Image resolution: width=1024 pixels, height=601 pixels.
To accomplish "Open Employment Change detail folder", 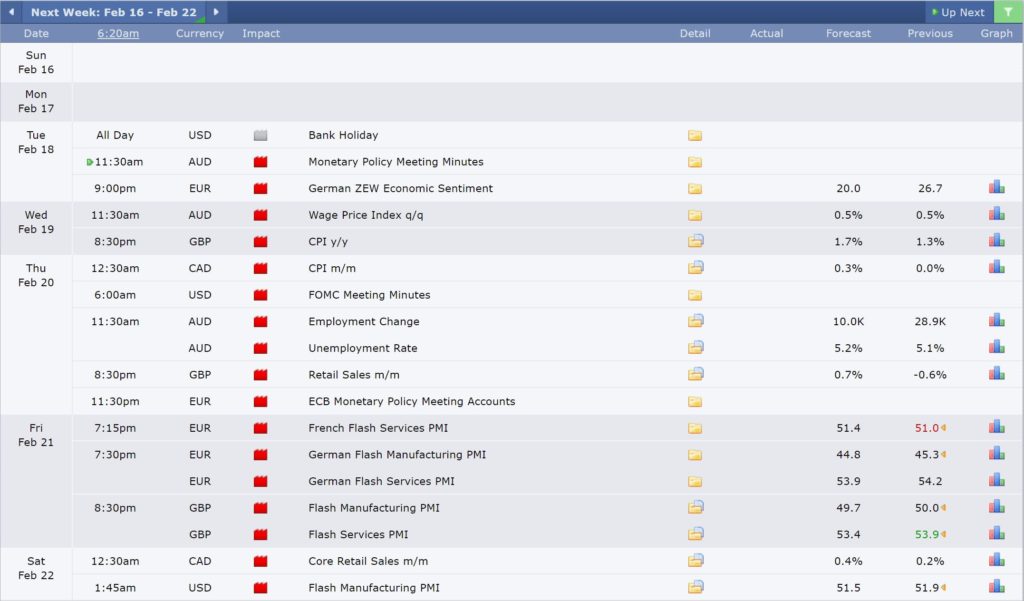I will 696,321.
